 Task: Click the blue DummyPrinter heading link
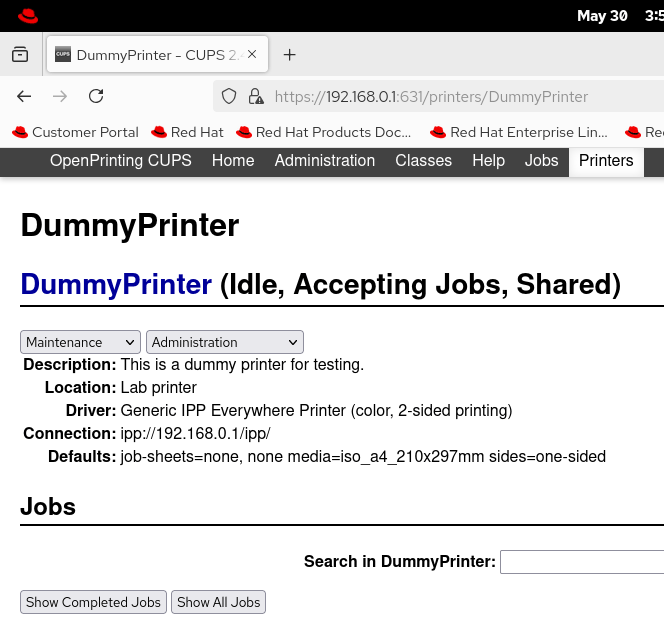[x=116, y=284]
